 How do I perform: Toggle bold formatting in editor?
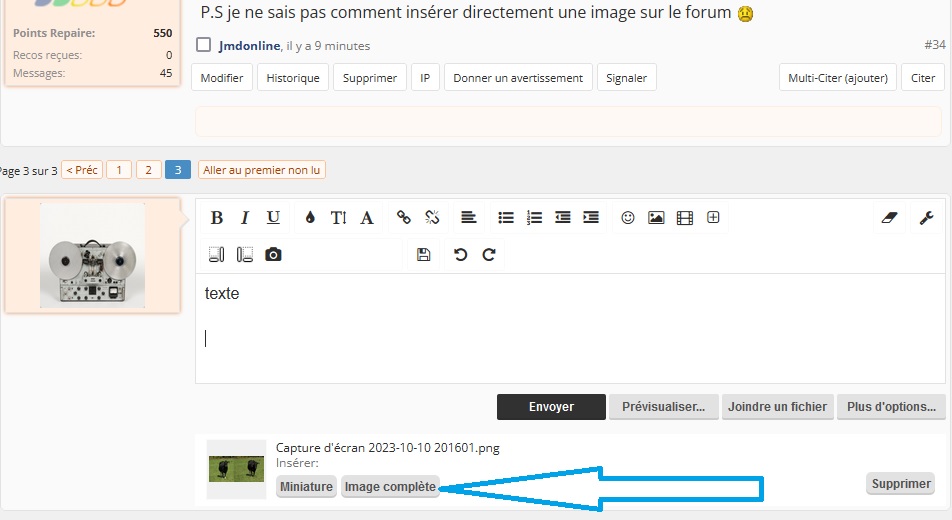click(x=217, y=217)
